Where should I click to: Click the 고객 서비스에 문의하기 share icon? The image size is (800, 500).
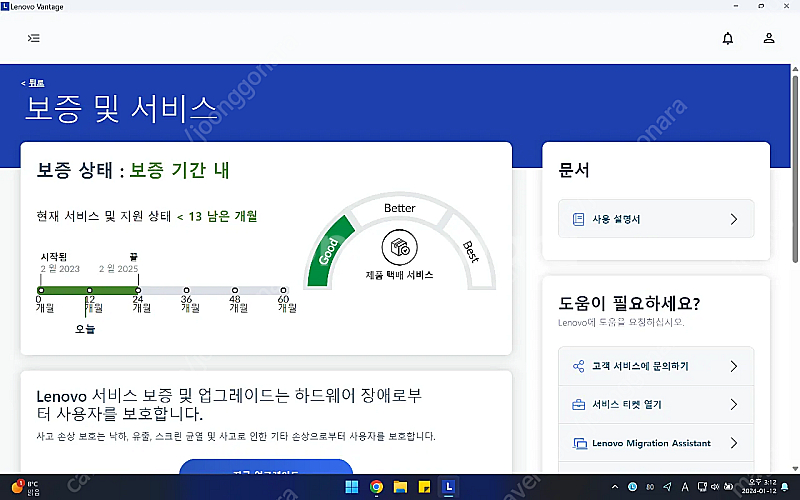tap(578, 366)
